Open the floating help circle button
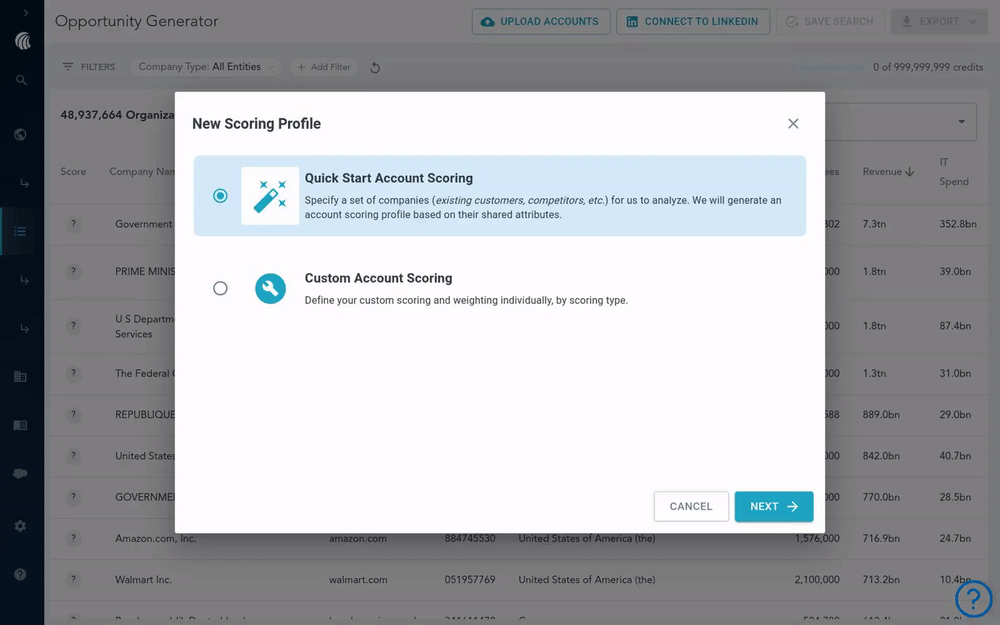Screen dimensions: 1000x625 (973, 598)
